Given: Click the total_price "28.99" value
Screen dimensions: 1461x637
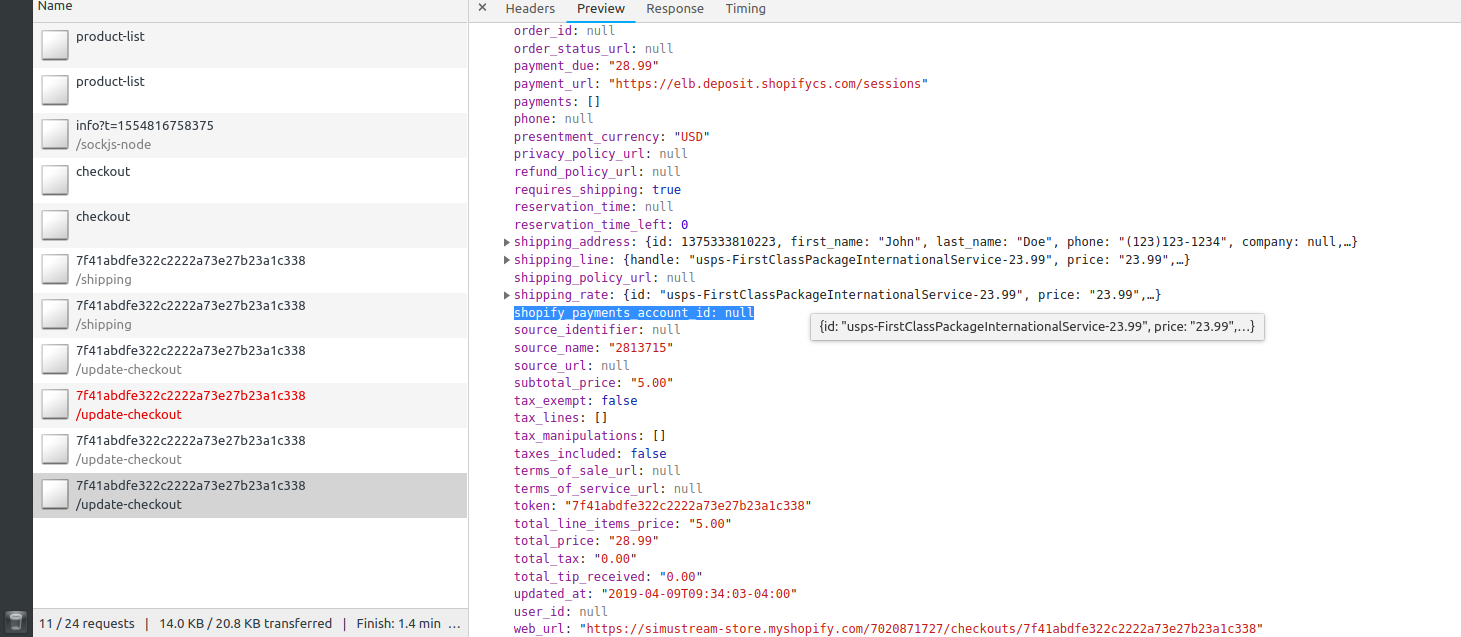Looking at the screenshot, I should click(633, 541).
